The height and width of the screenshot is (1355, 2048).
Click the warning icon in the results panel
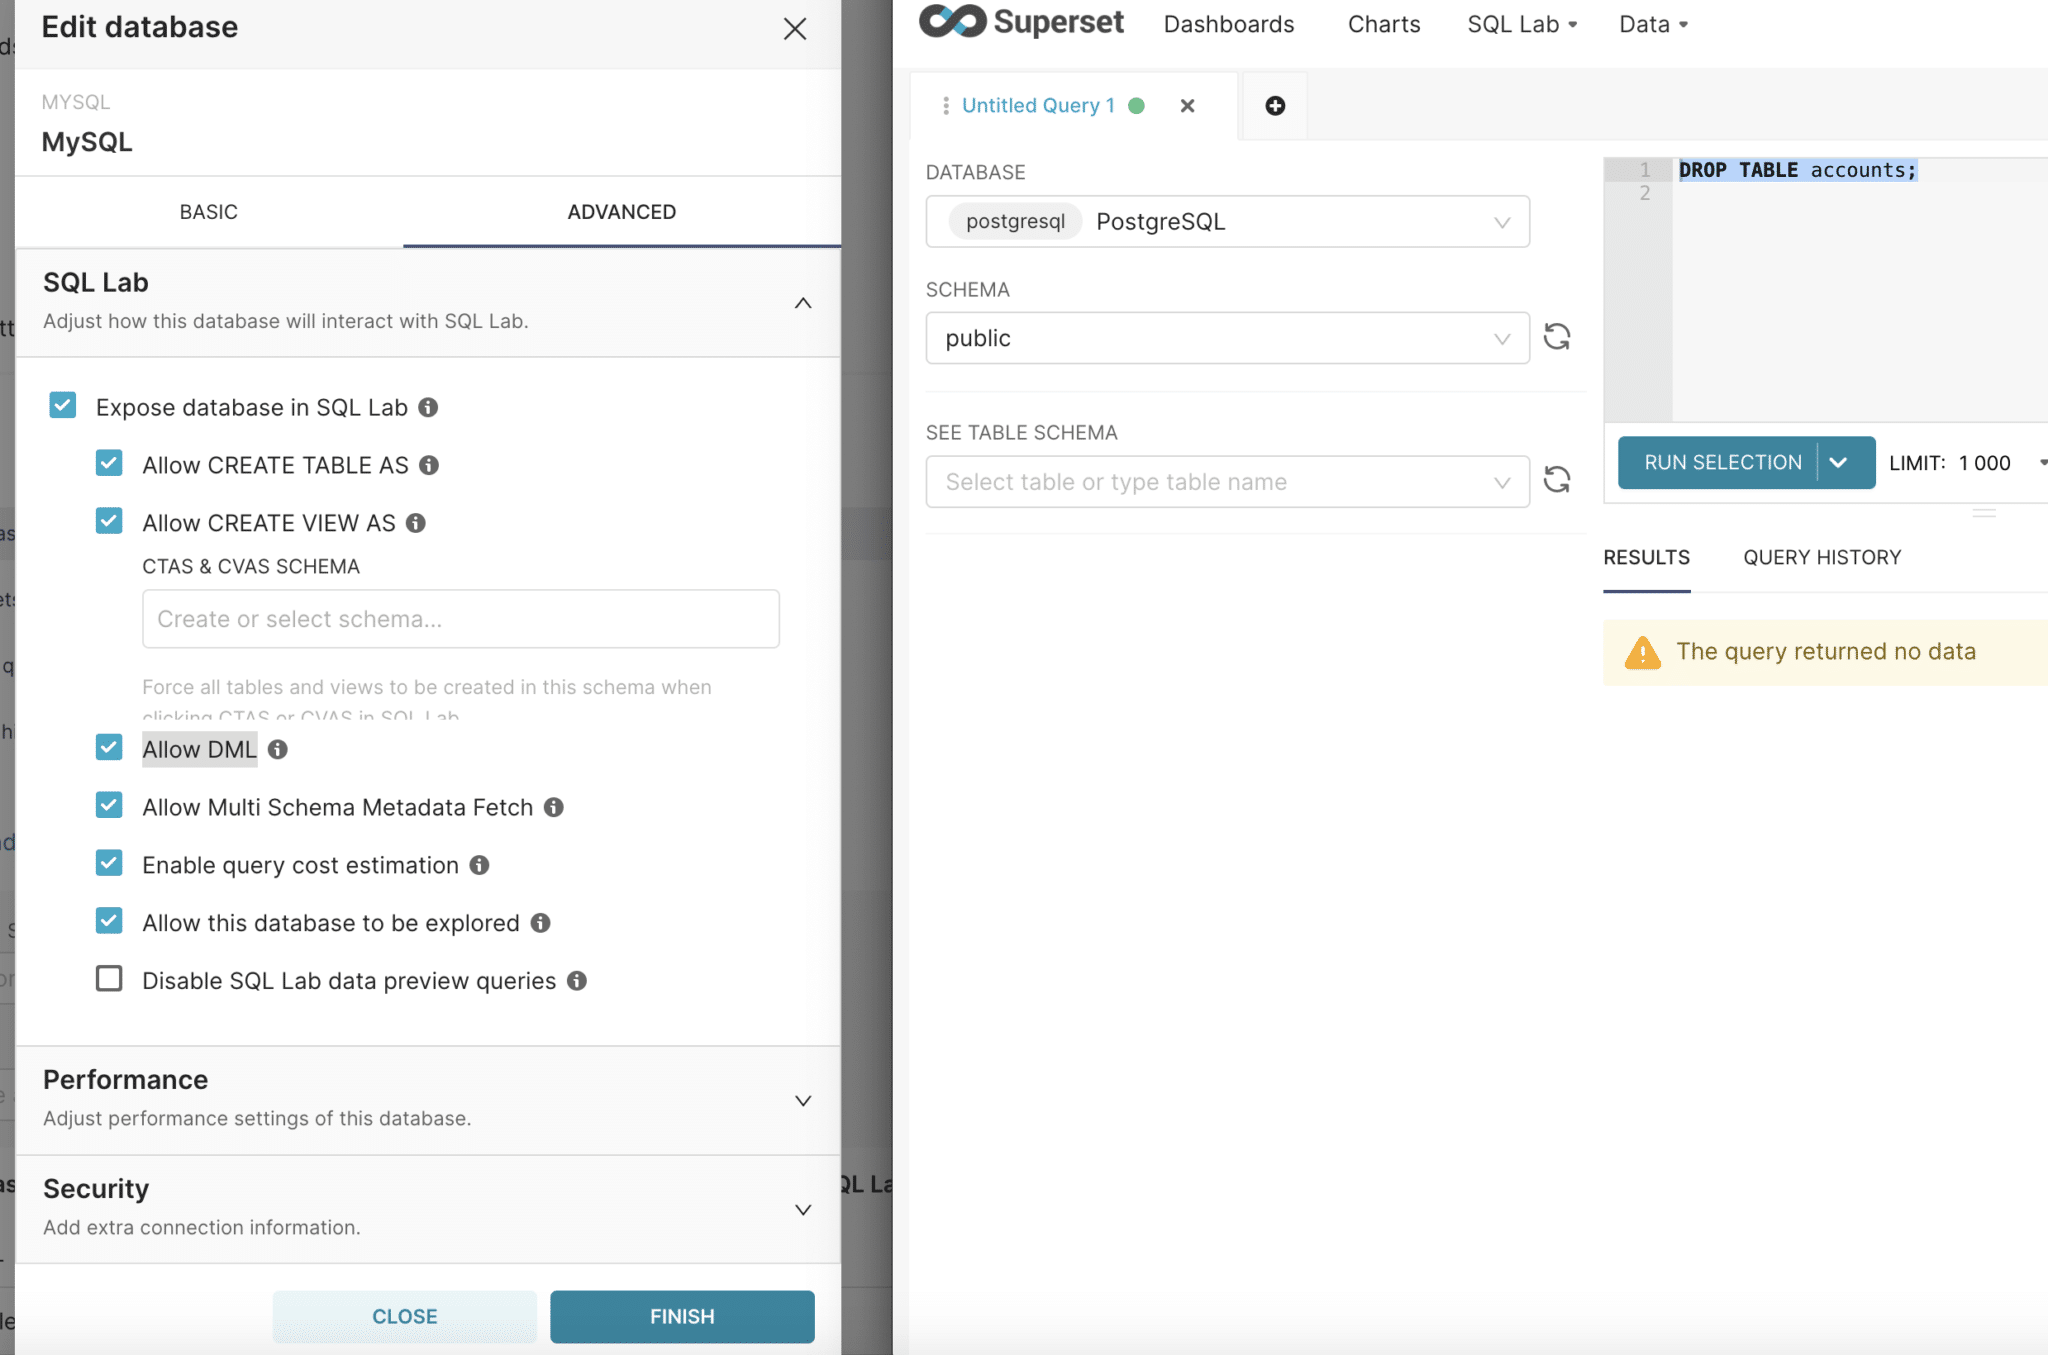point(1641,651)
